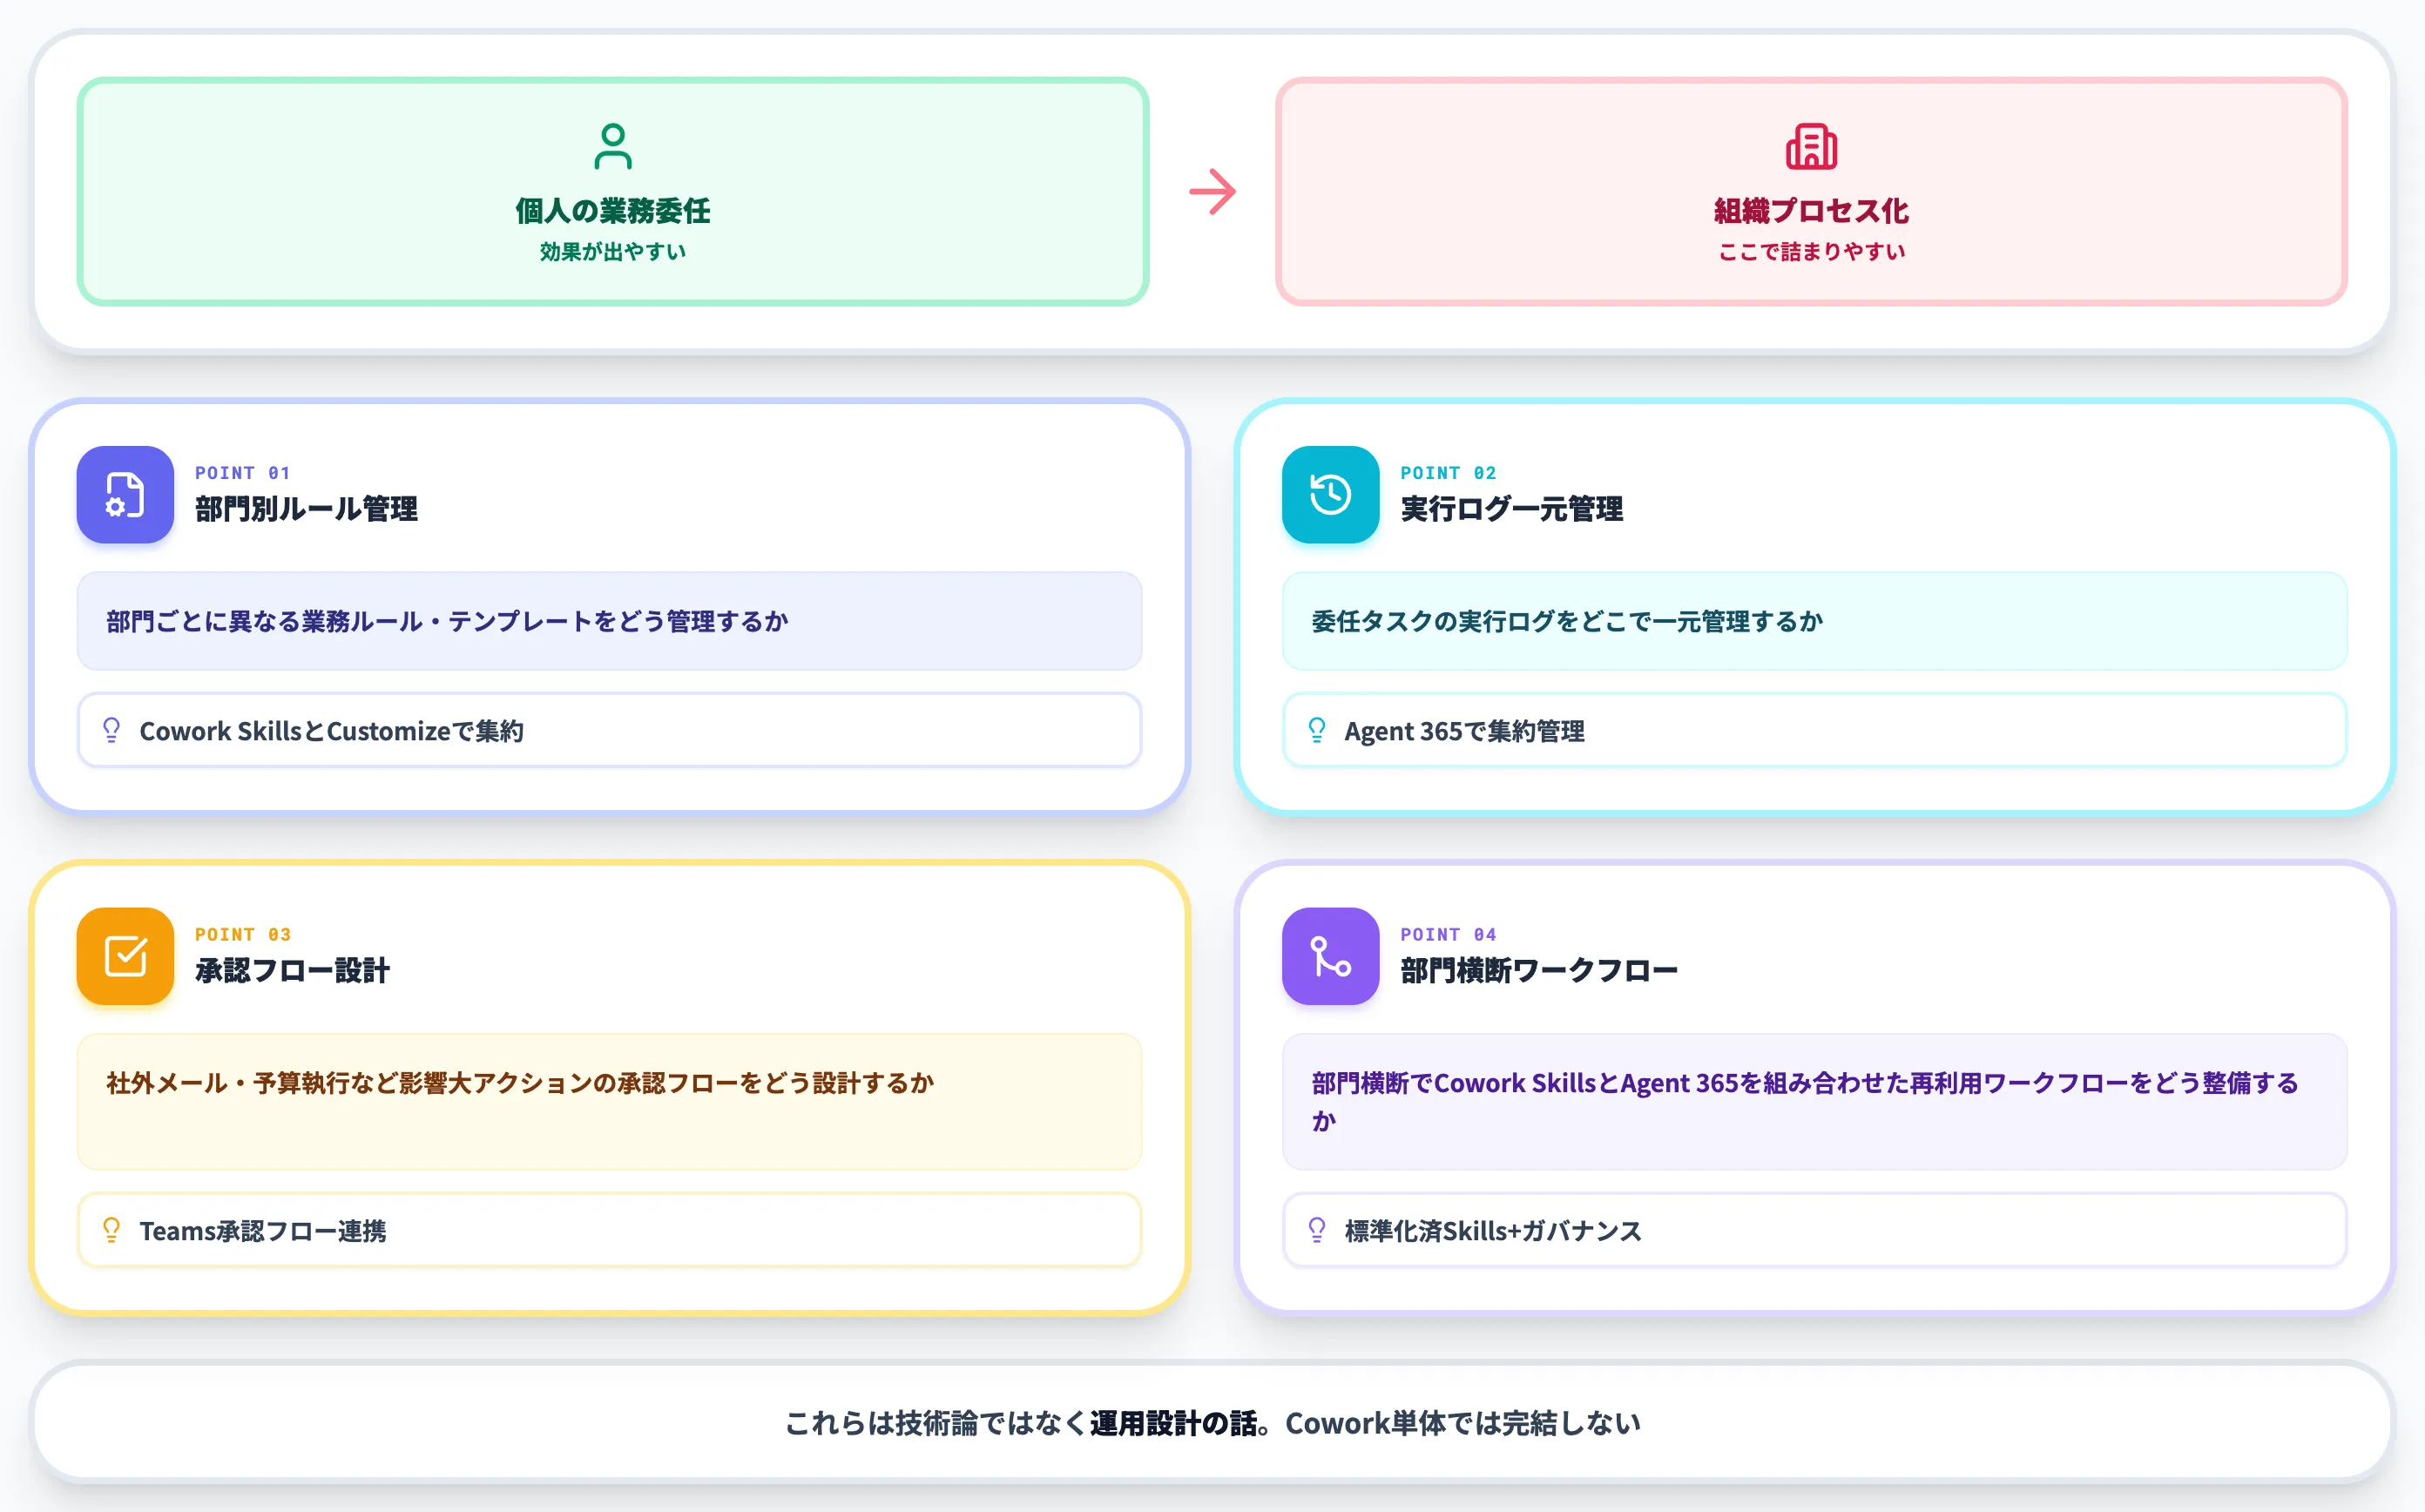Click the Cowork単体では完結しない footer text
The image size is (2425, 1512).
[1462, 1423]
